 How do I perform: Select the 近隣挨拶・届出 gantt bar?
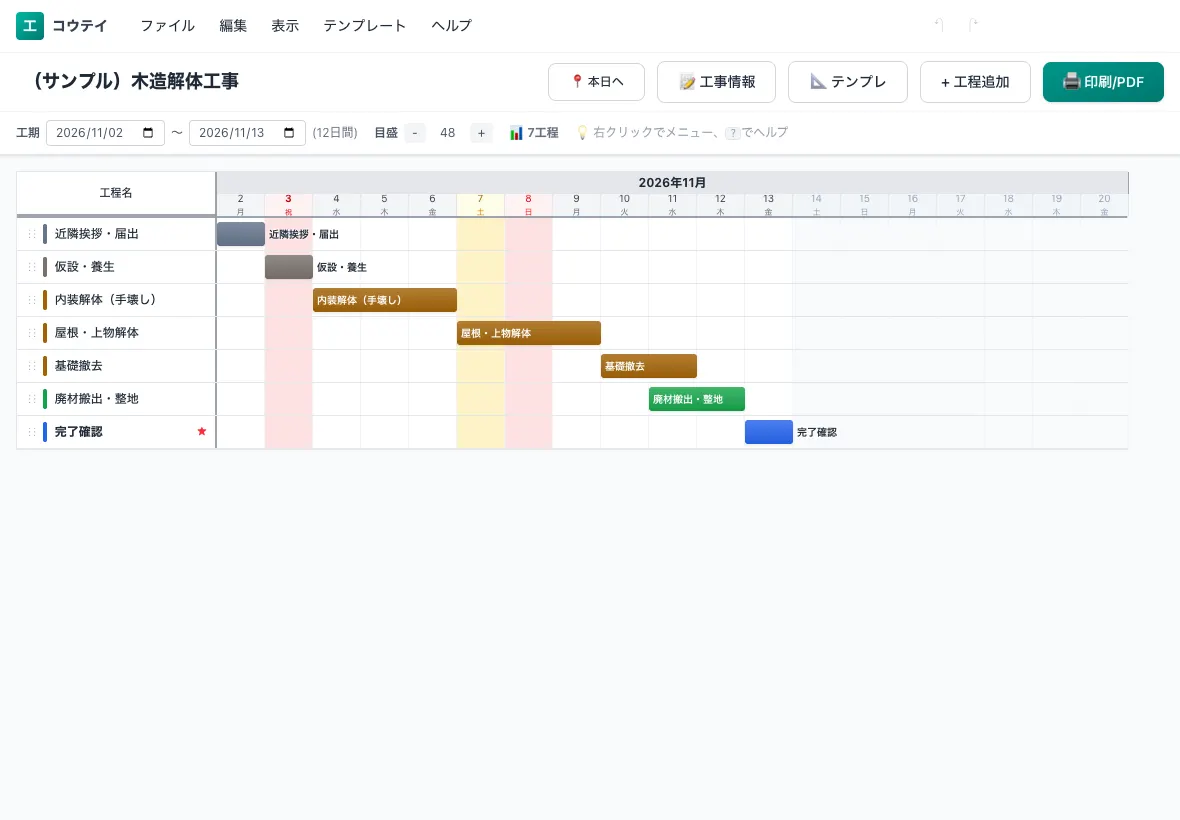pos(240,234)
